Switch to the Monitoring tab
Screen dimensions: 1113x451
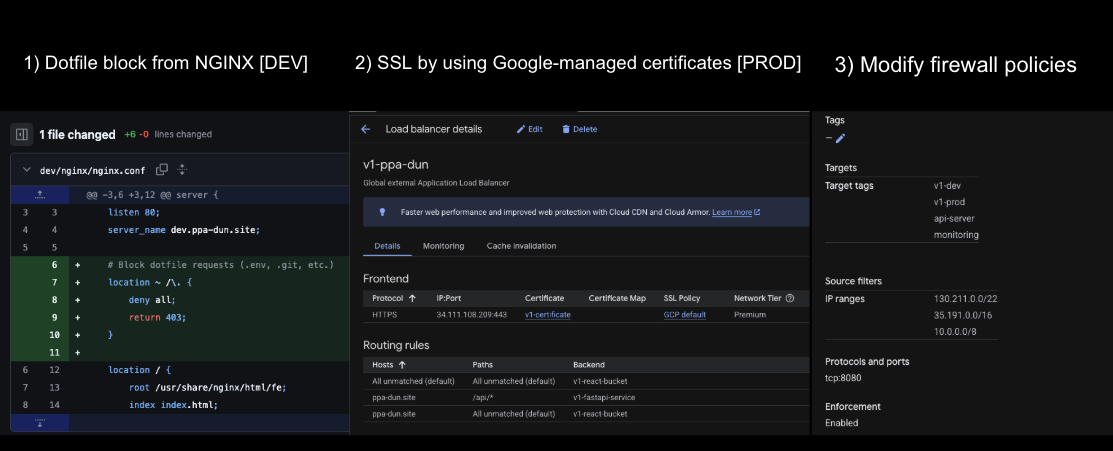click(443, 246)
